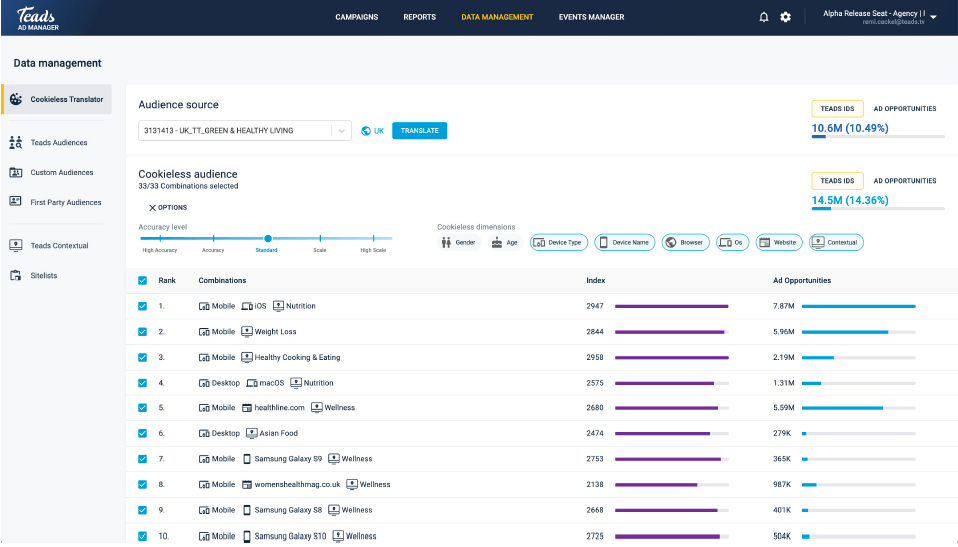Click the iOS icon in row 1
Image resolution: width=958 pixels, height=547 pixels.
coord(247,306)
